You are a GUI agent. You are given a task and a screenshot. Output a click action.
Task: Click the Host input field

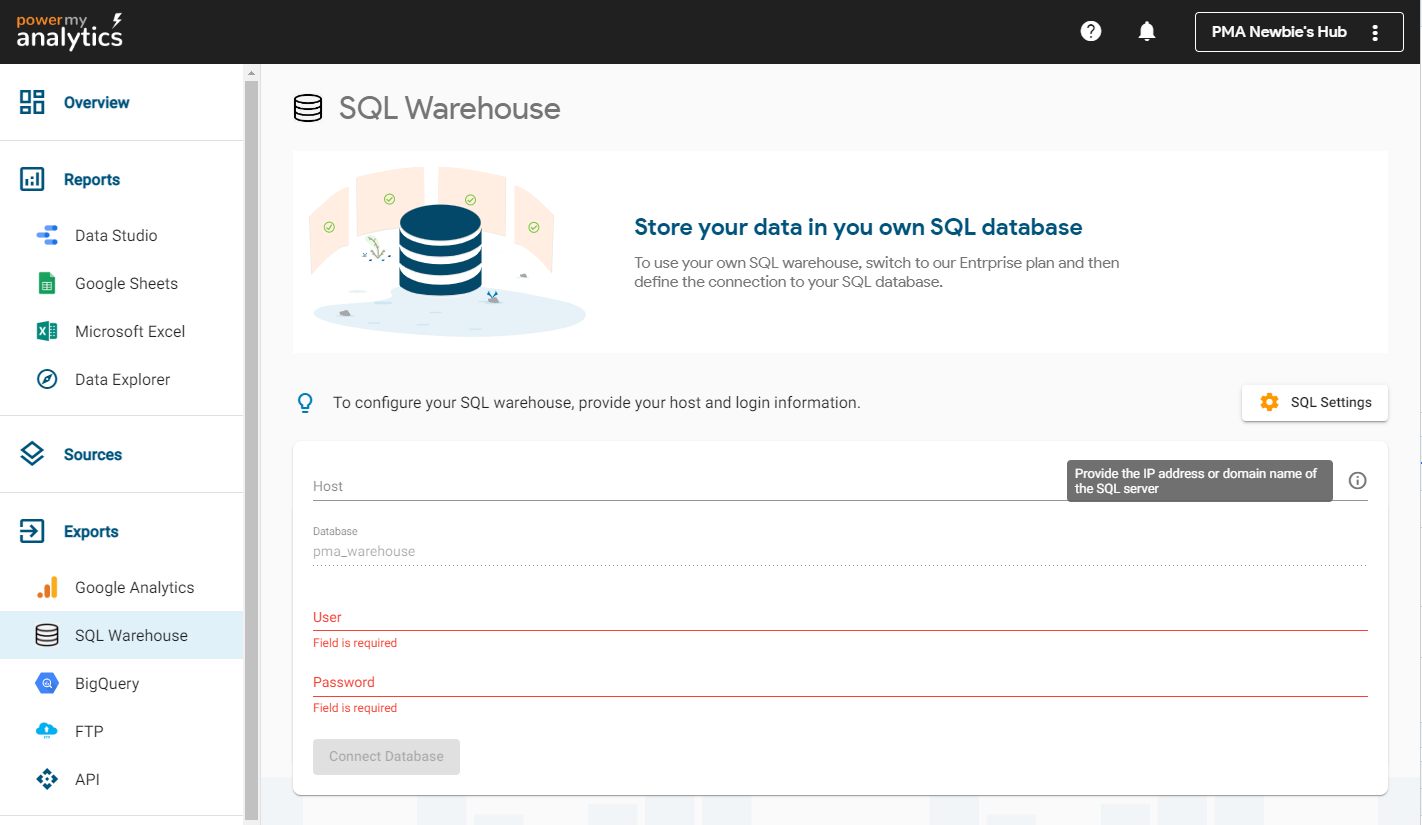(x=680, y=486)
